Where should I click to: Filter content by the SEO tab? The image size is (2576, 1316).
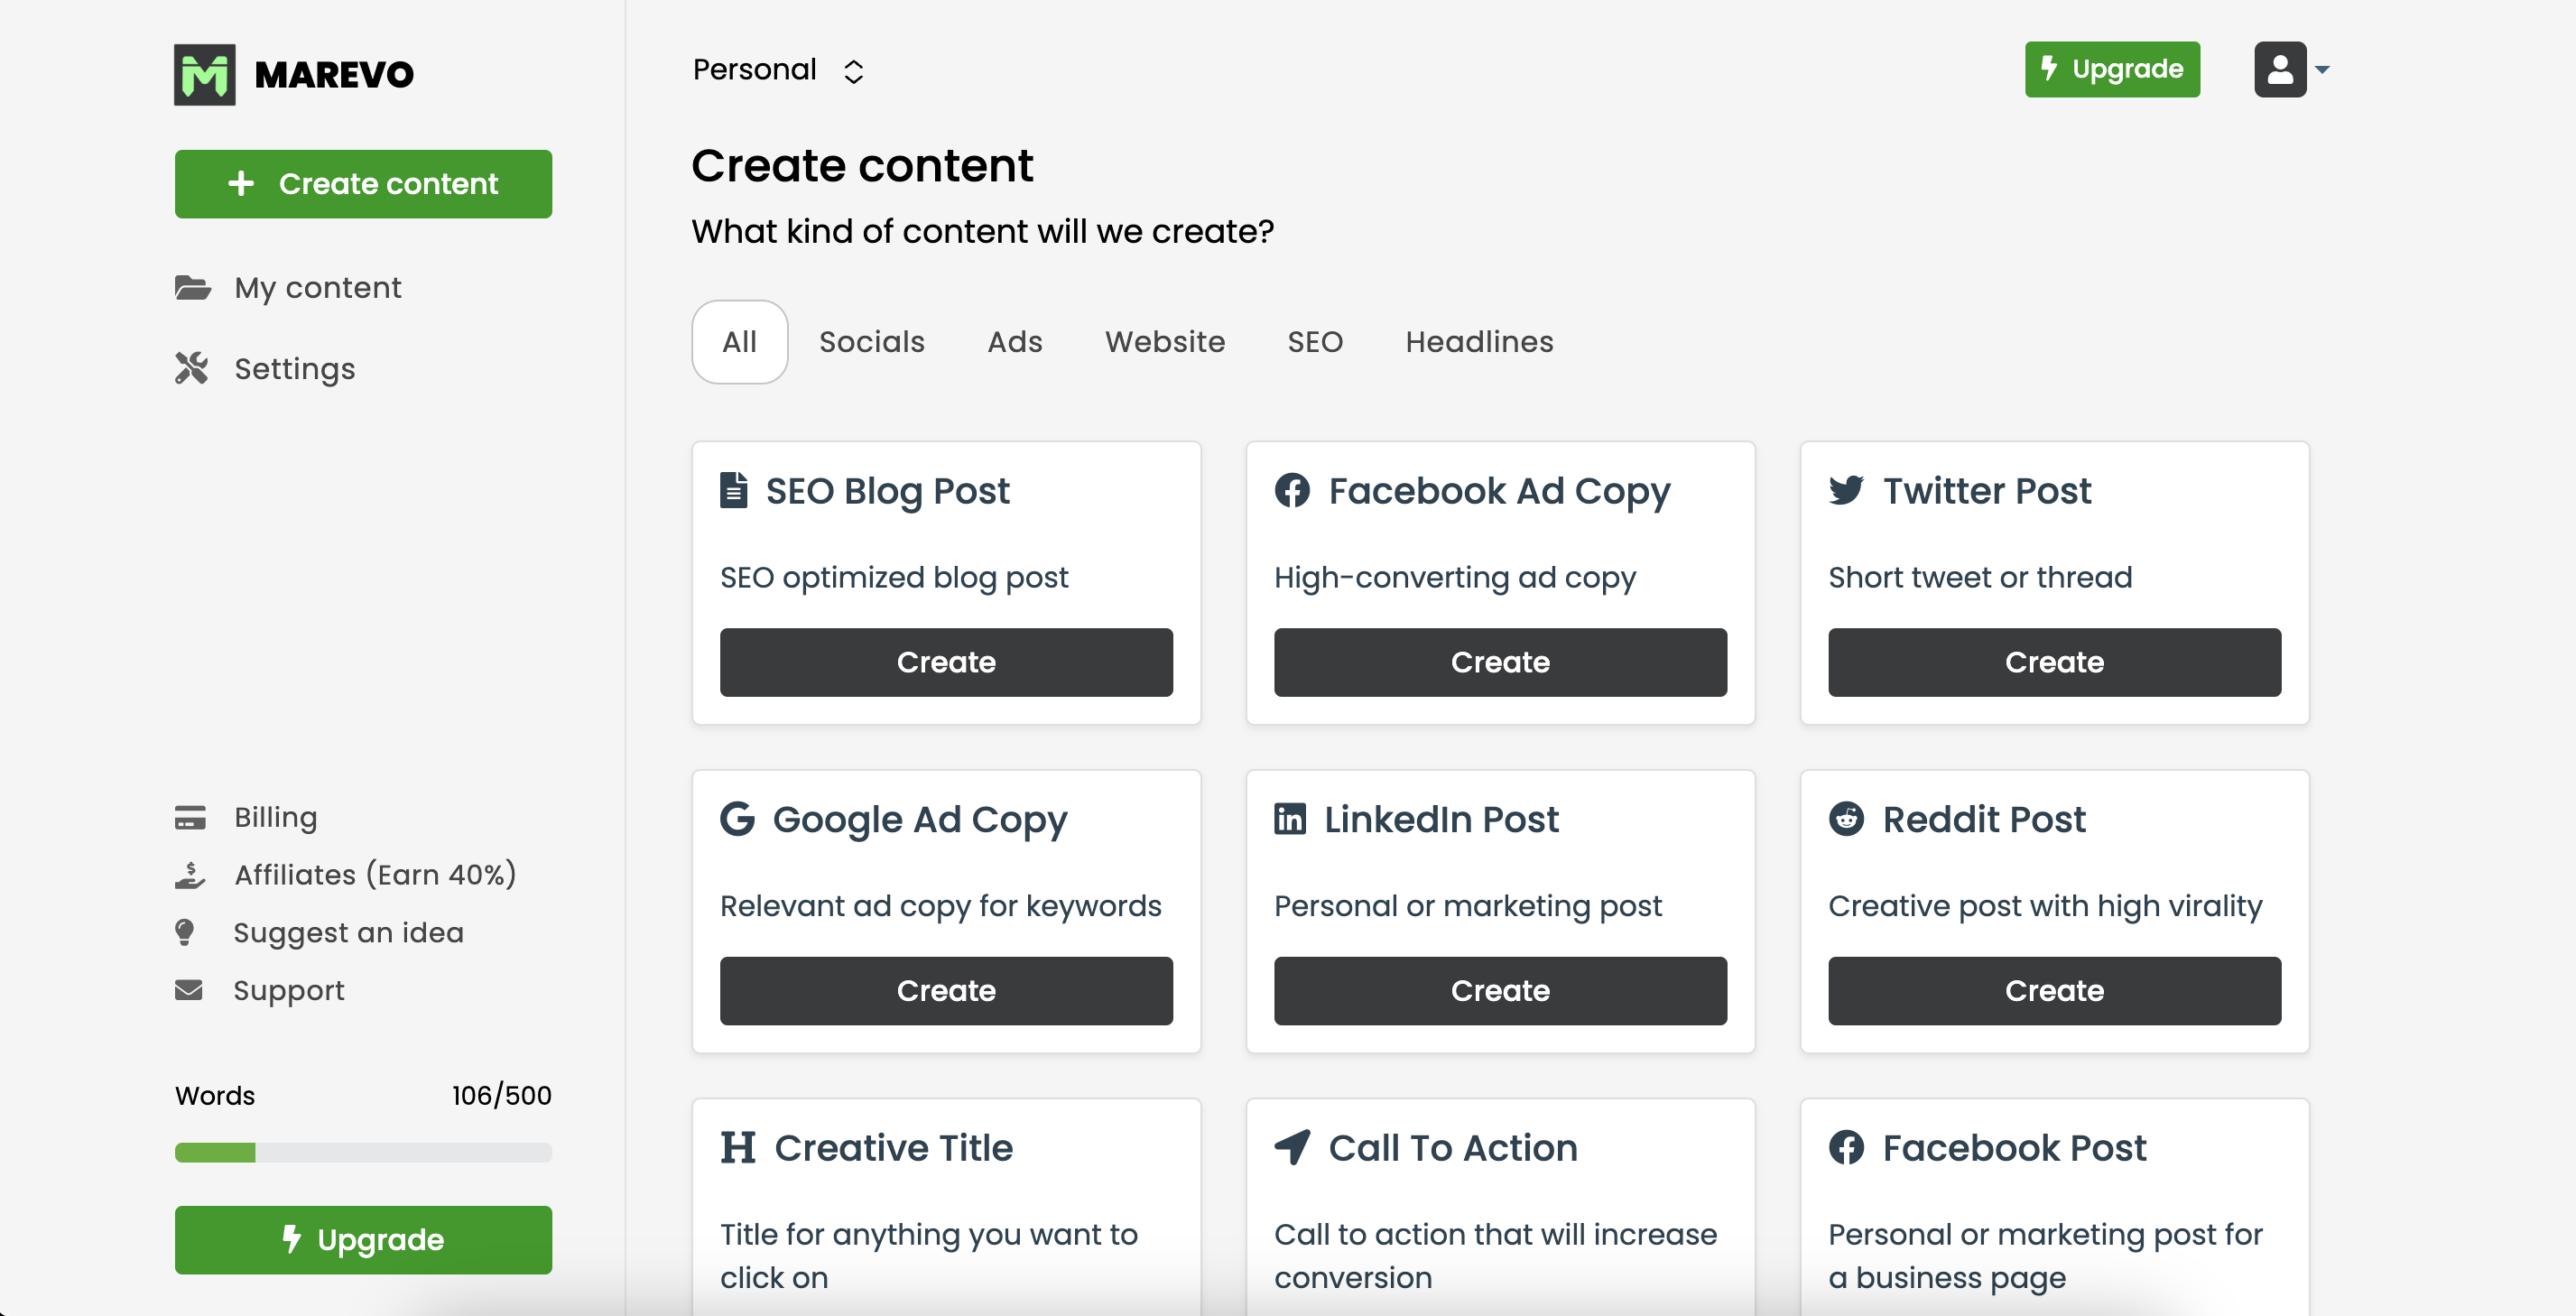tap(1315, 342)
